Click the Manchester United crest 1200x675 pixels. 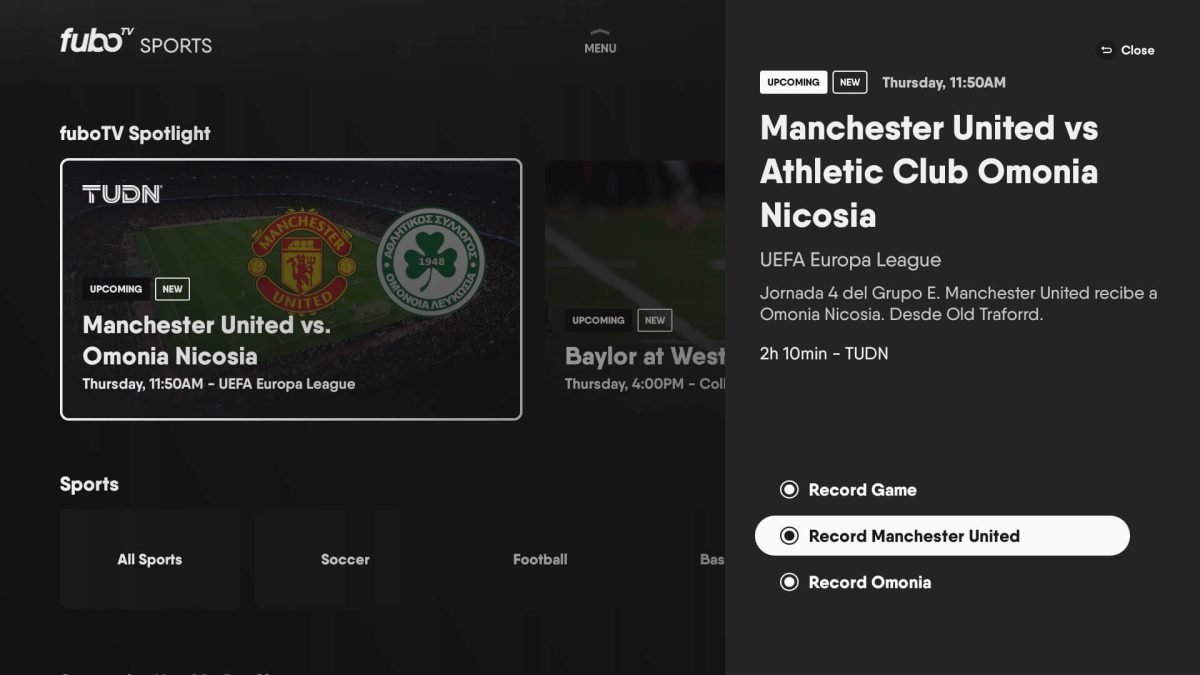pyautogui.click(x=302, y=260)
